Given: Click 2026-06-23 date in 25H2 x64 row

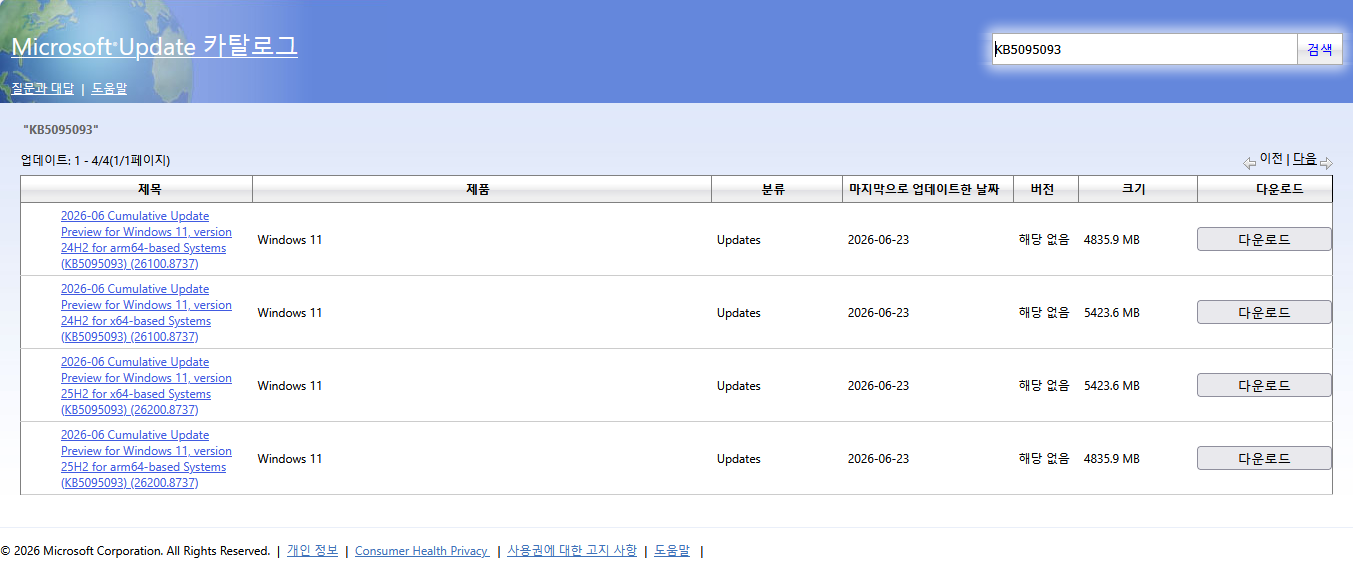Looking at the screenshot, I should point(878,386).
